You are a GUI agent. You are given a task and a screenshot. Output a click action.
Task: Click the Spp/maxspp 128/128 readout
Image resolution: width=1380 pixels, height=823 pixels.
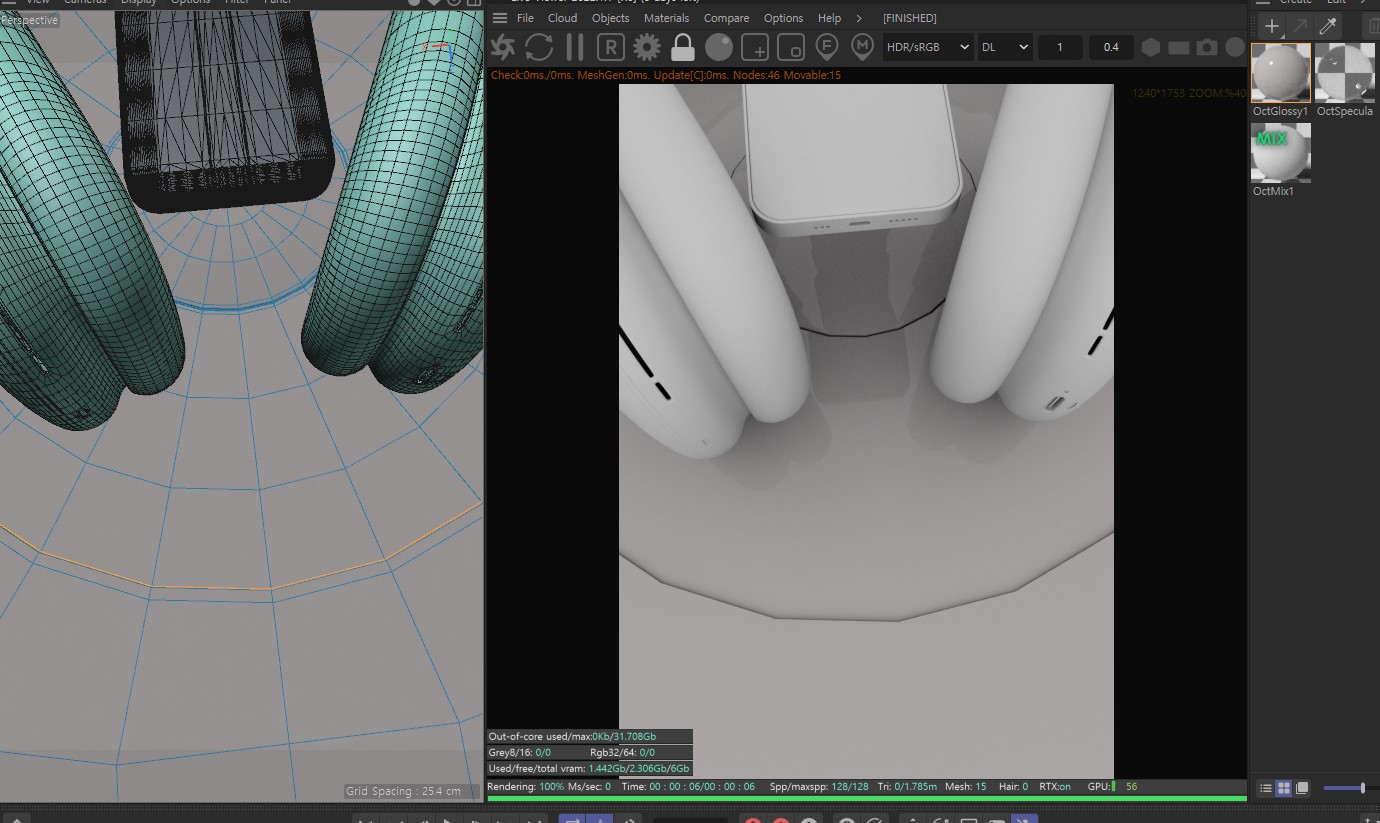click(x=819, y=787)
